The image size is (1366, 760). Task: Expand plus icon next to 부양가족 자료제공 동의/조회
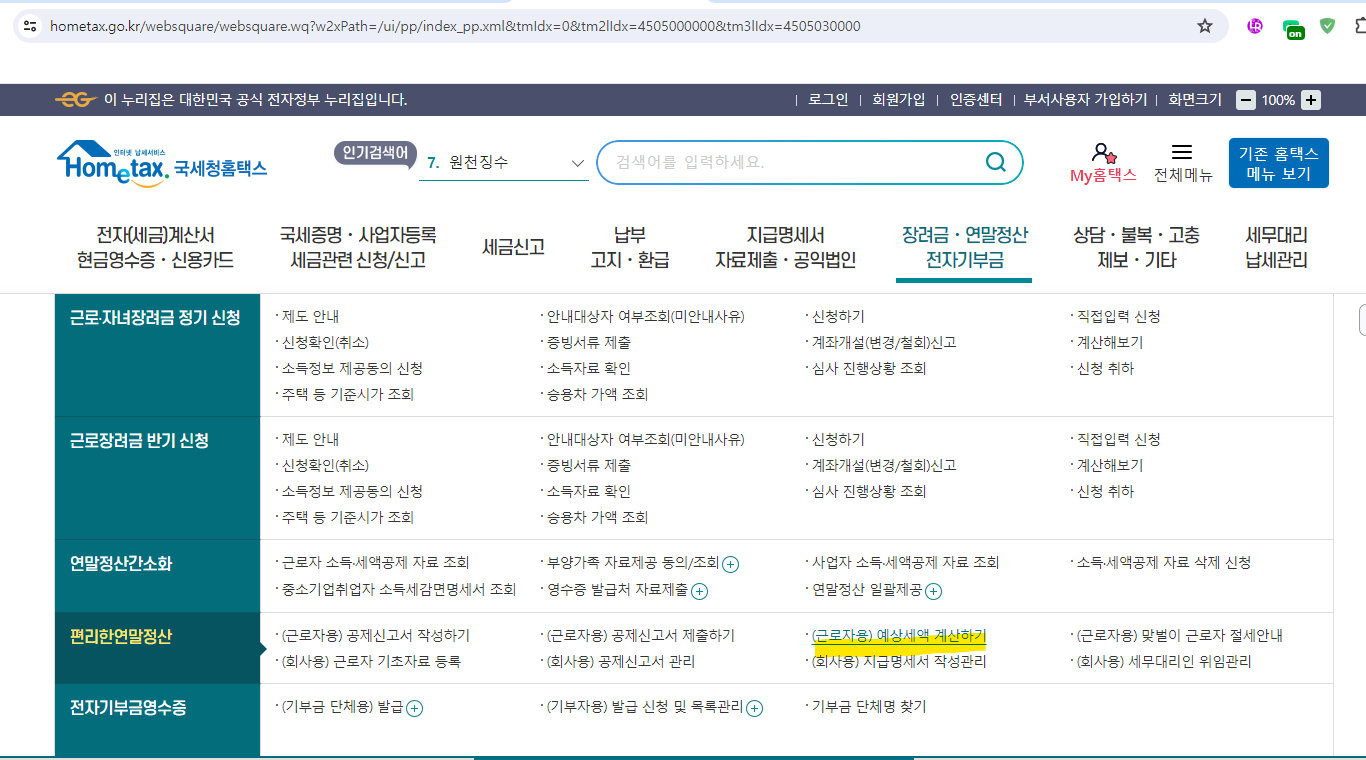(731, 564)
